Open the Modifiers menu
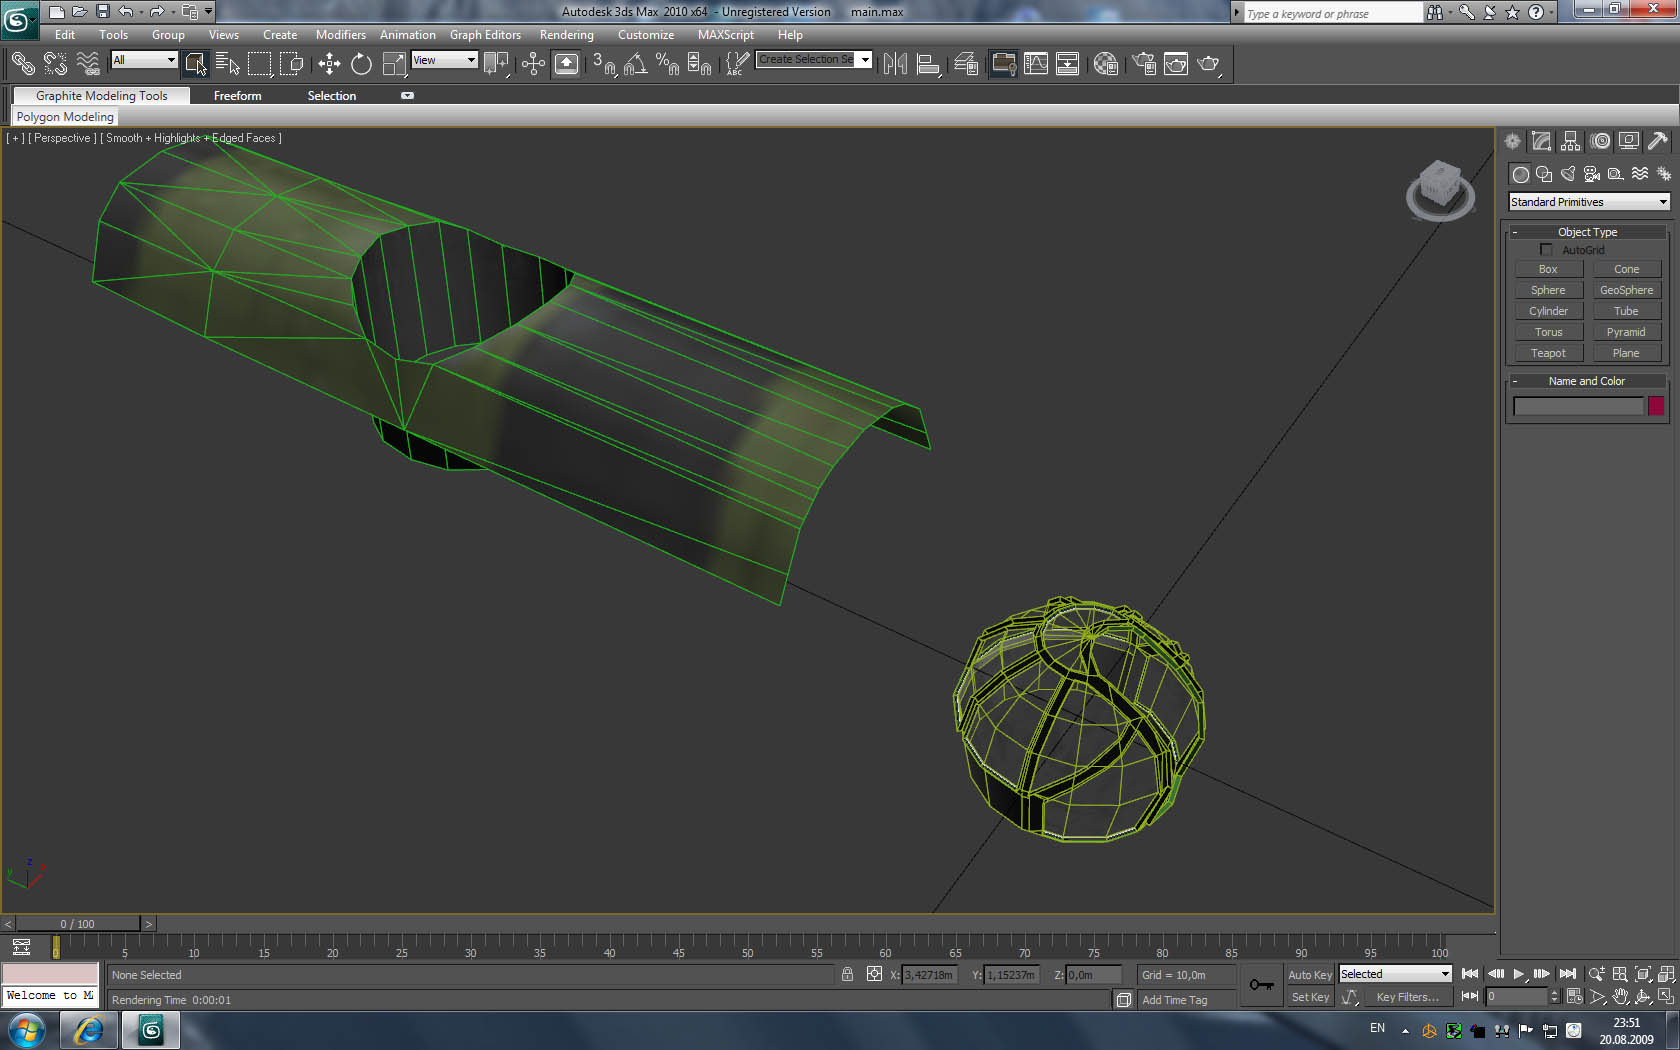The width and height of the screenshot is (1680, 1050). click(340, 35)
